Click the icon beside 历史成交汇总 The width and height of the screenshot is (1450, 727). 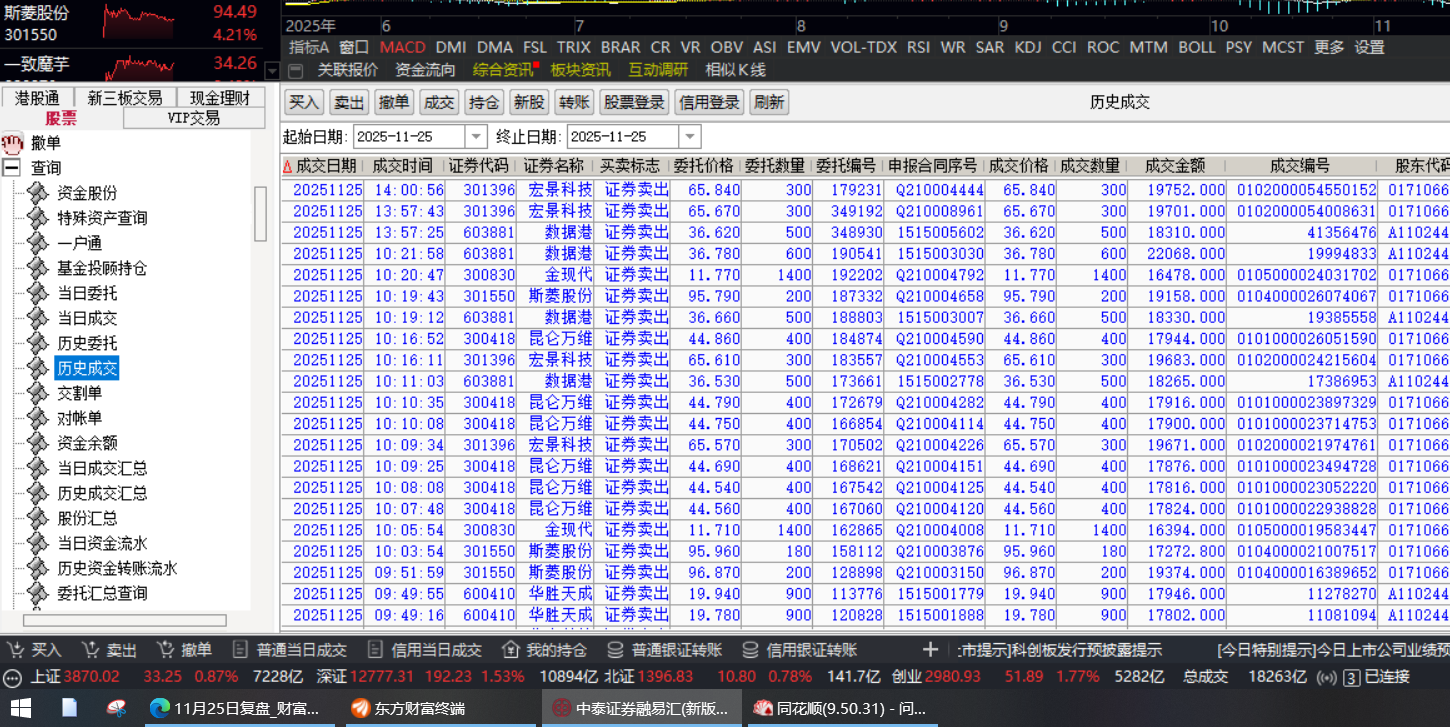point(38,493)
